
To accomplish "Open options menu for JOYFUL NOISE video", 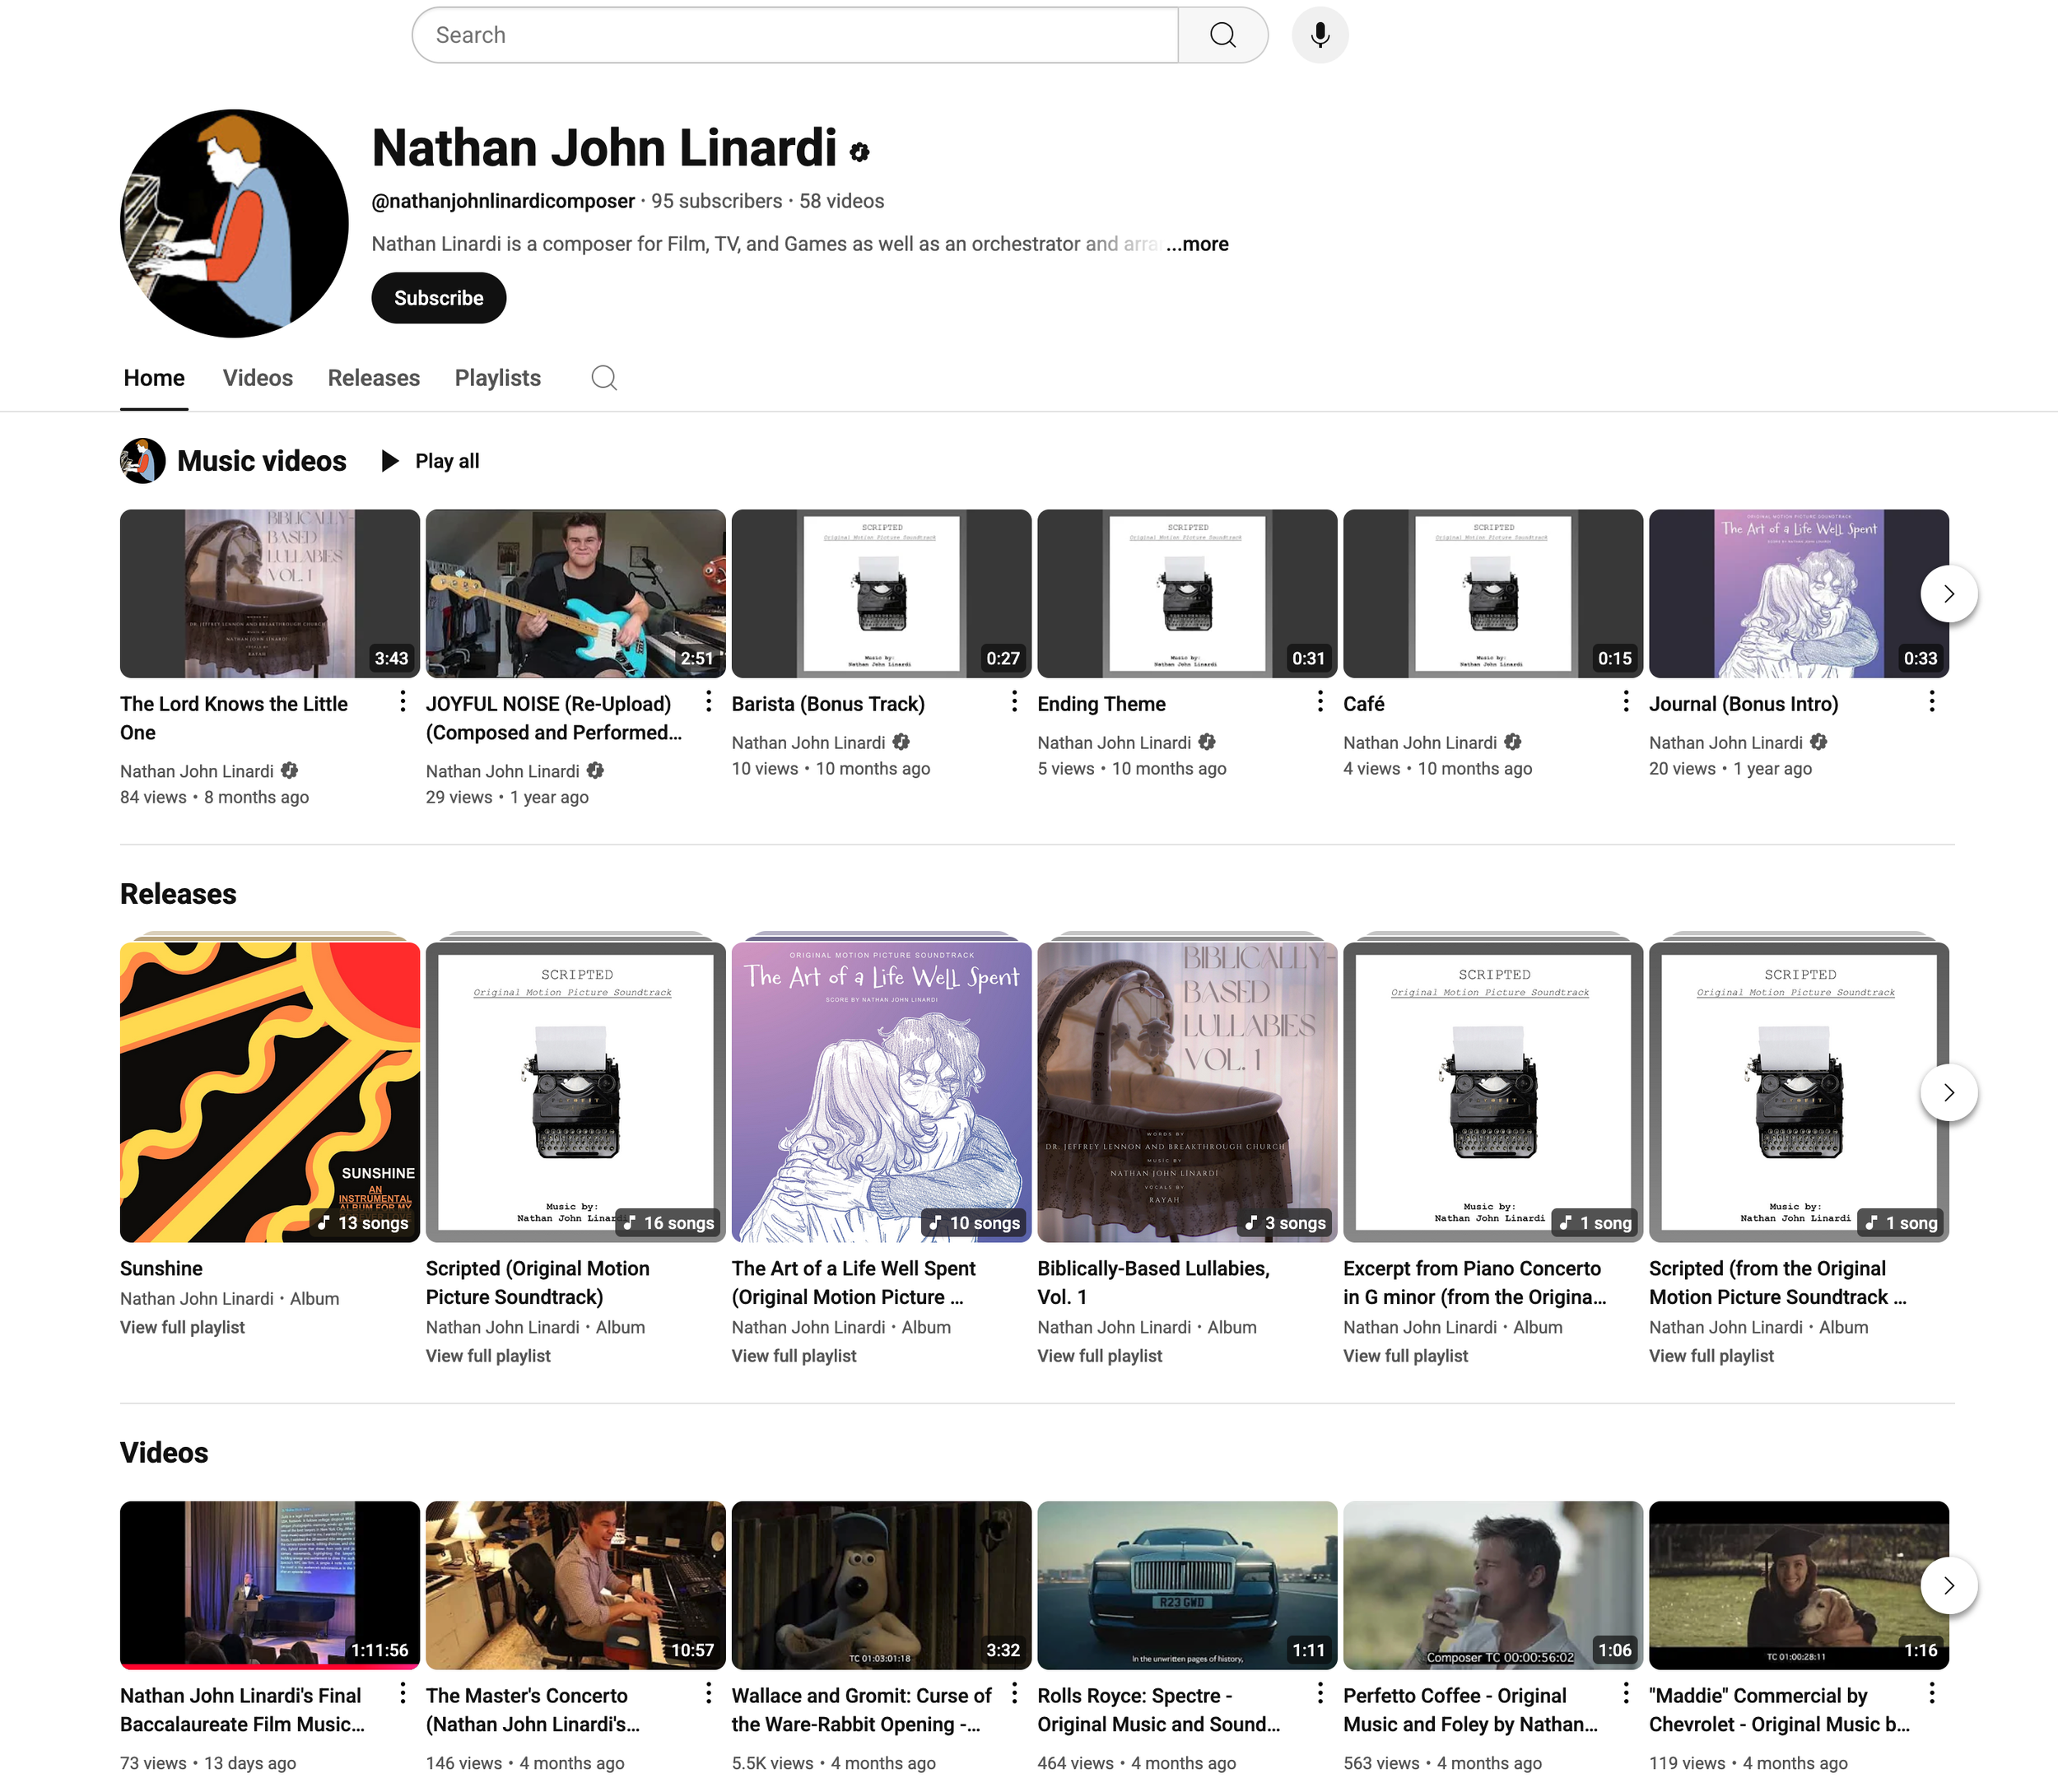I will click(x=708, y=702).
